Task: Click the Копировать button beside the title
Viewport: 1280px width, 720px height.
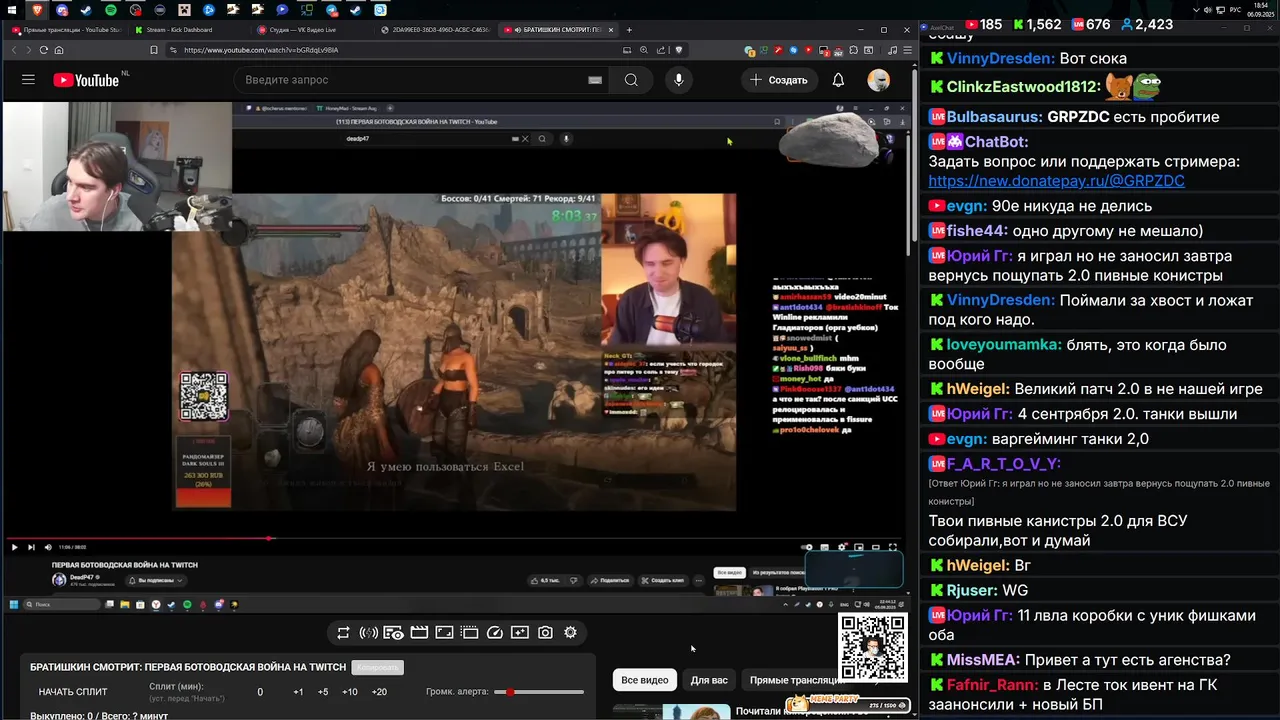Action: (377, 667)
